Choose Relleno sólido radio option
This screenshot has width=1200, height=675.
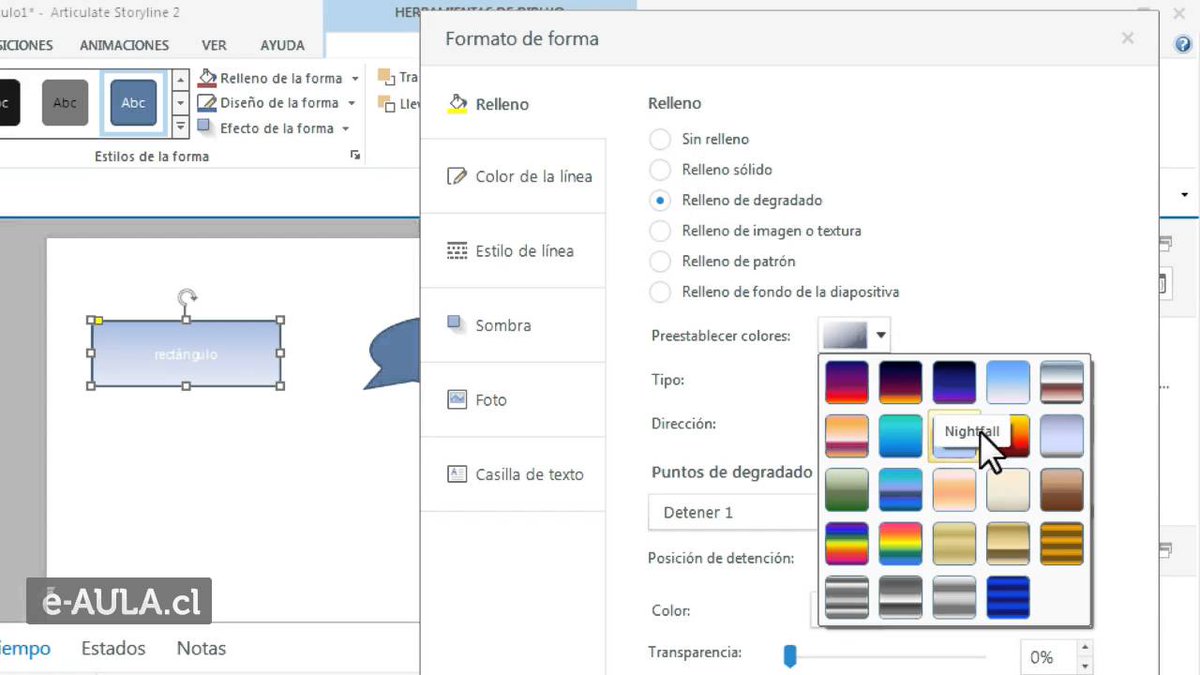pos(660,170)
